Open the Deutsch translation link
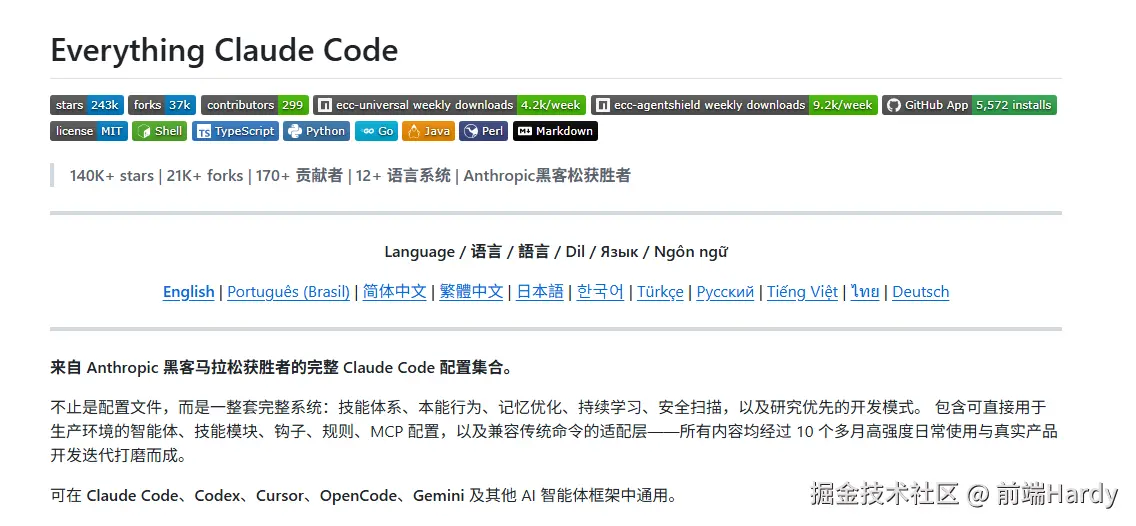This screenshot has width=1136, height=526. [x=920, y=292]
